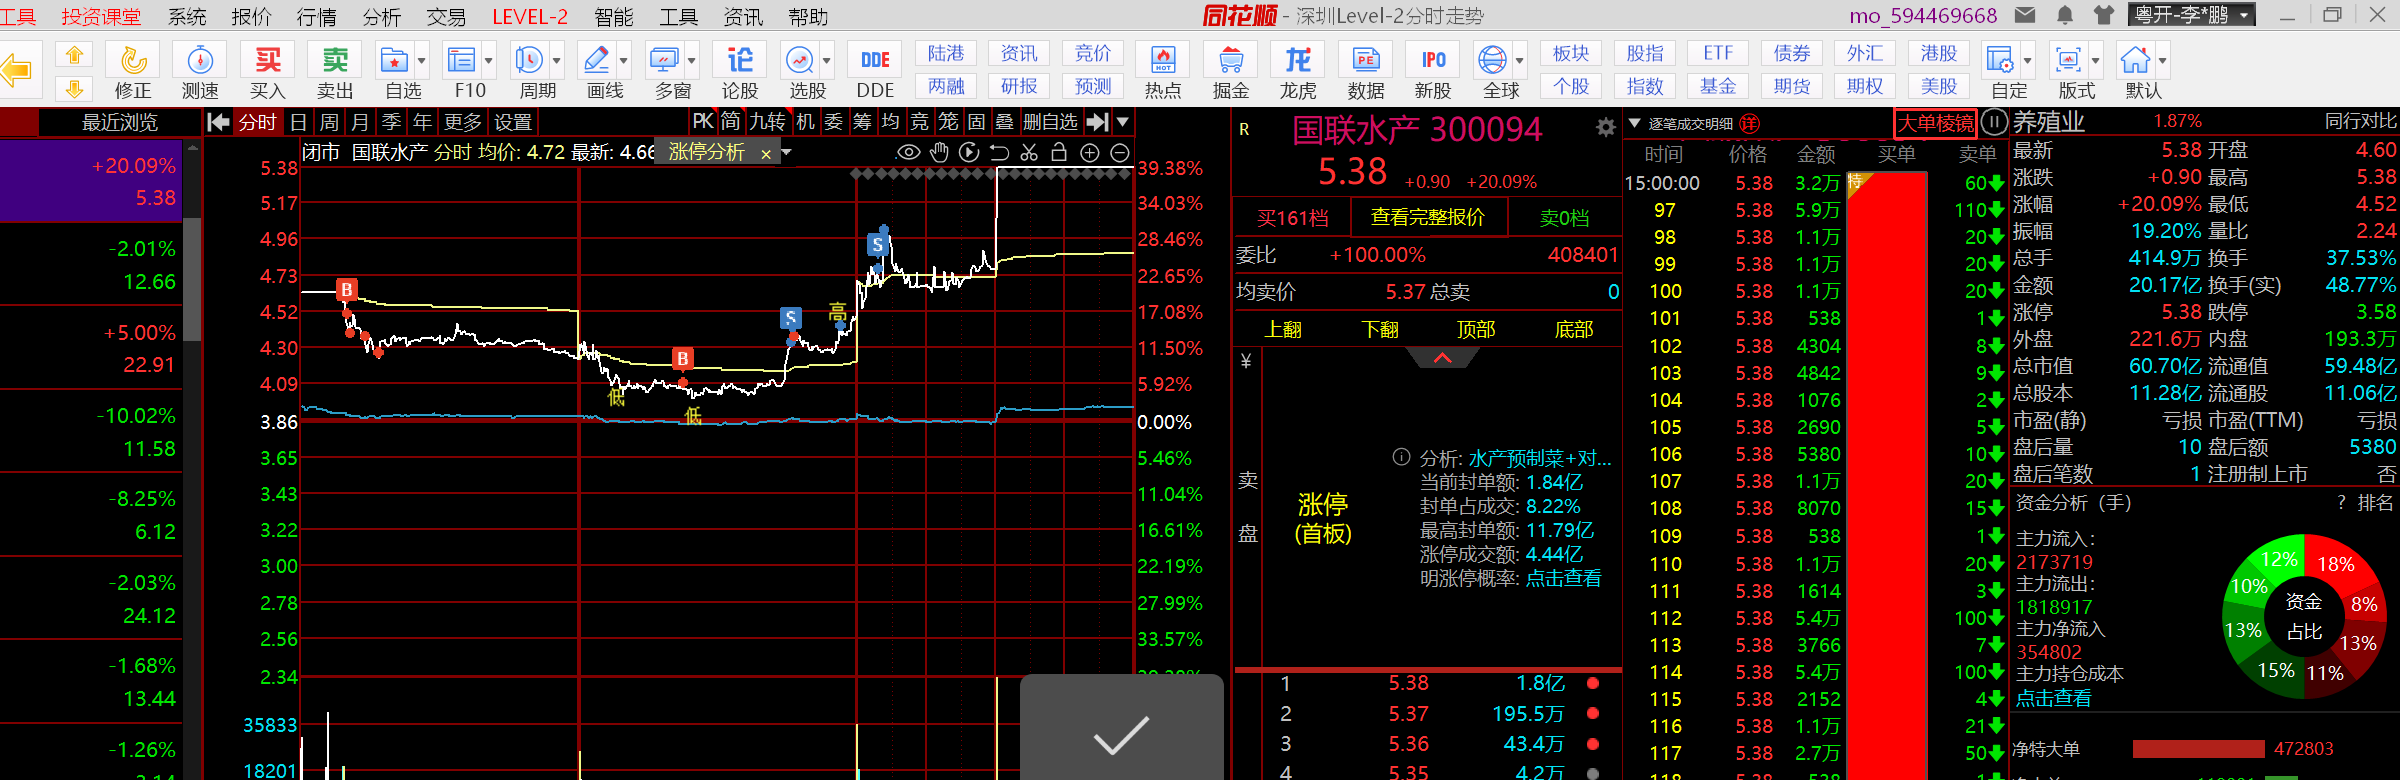Collapse the red chevron above the 卖盘 panel
Screen dimensions: 2400x780
[x=1441, y=358]
